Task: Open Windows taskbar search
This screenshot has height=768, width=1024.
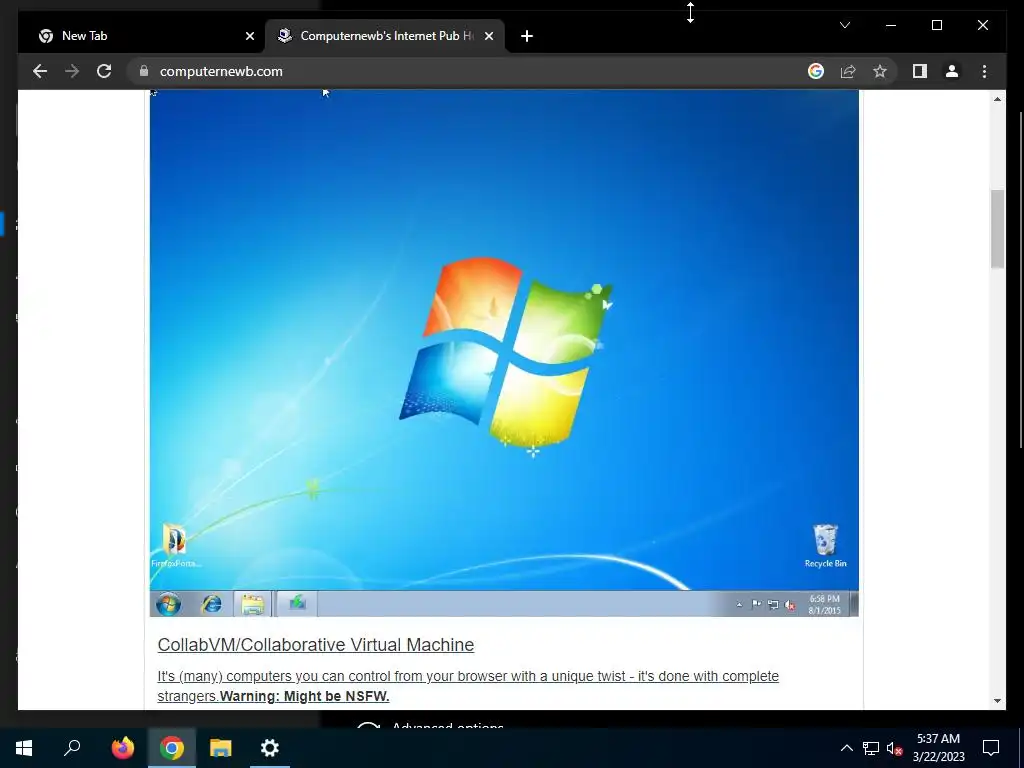Action: [x=72, y=748]
